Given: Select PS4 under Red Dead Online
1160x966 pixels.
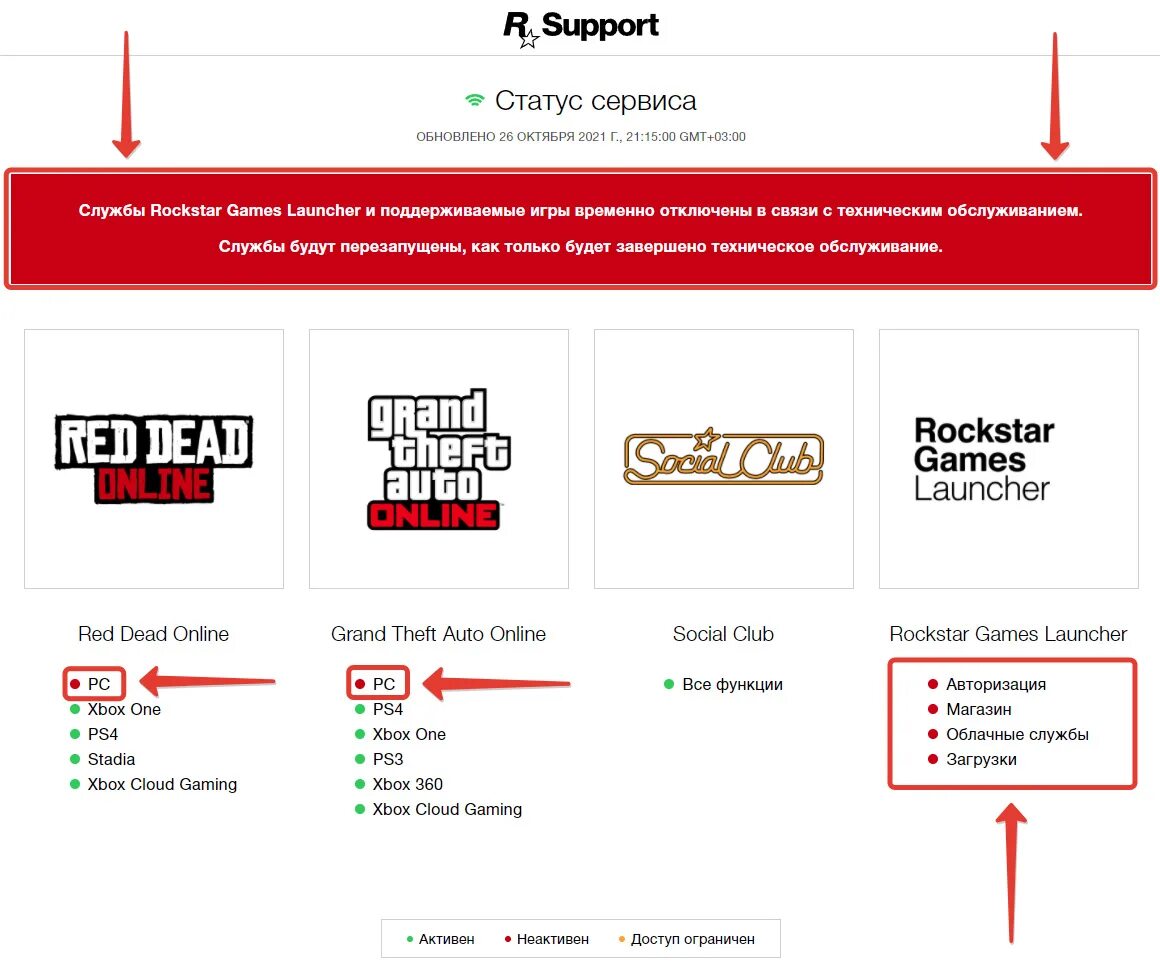Looking at the screenshot, I should click(x=103, y=734).
